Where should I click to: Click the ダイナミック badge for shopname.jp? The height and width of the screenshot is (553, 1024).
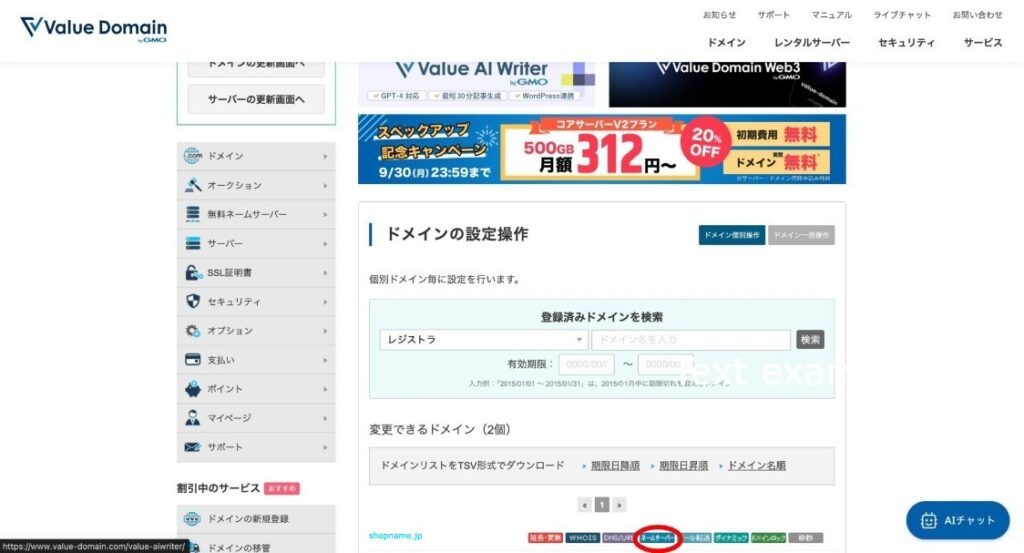coord(731,538)
